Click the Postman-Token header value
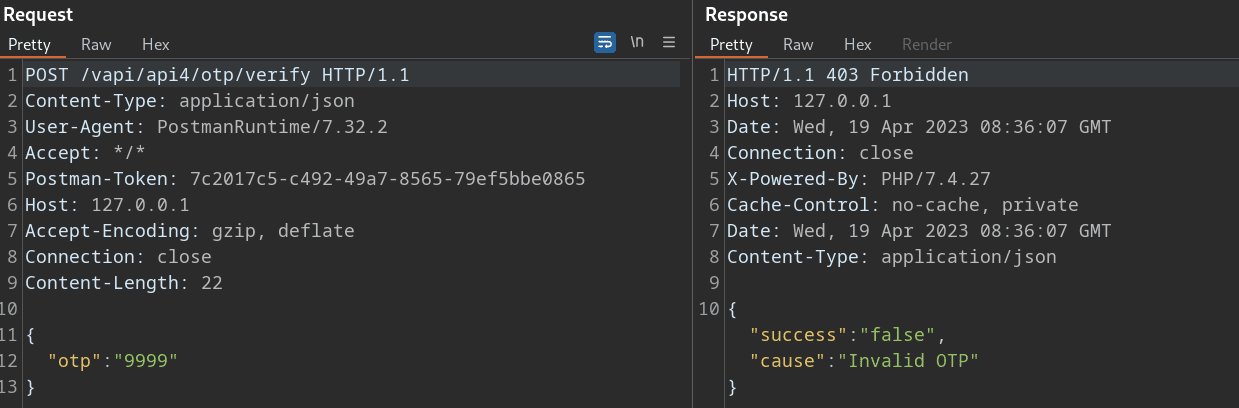The height and width of the screenshot is (408, 1239). [388, 179]
